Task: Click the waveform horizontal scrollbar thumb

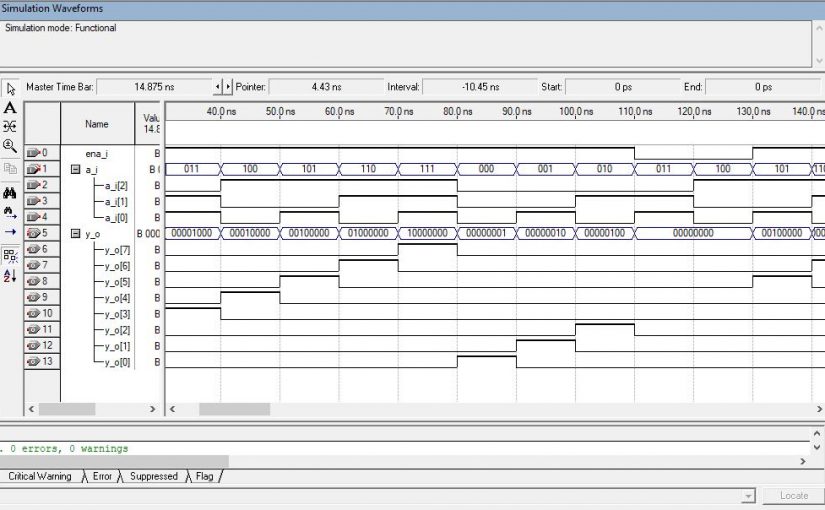Action: tap(235, 409)
